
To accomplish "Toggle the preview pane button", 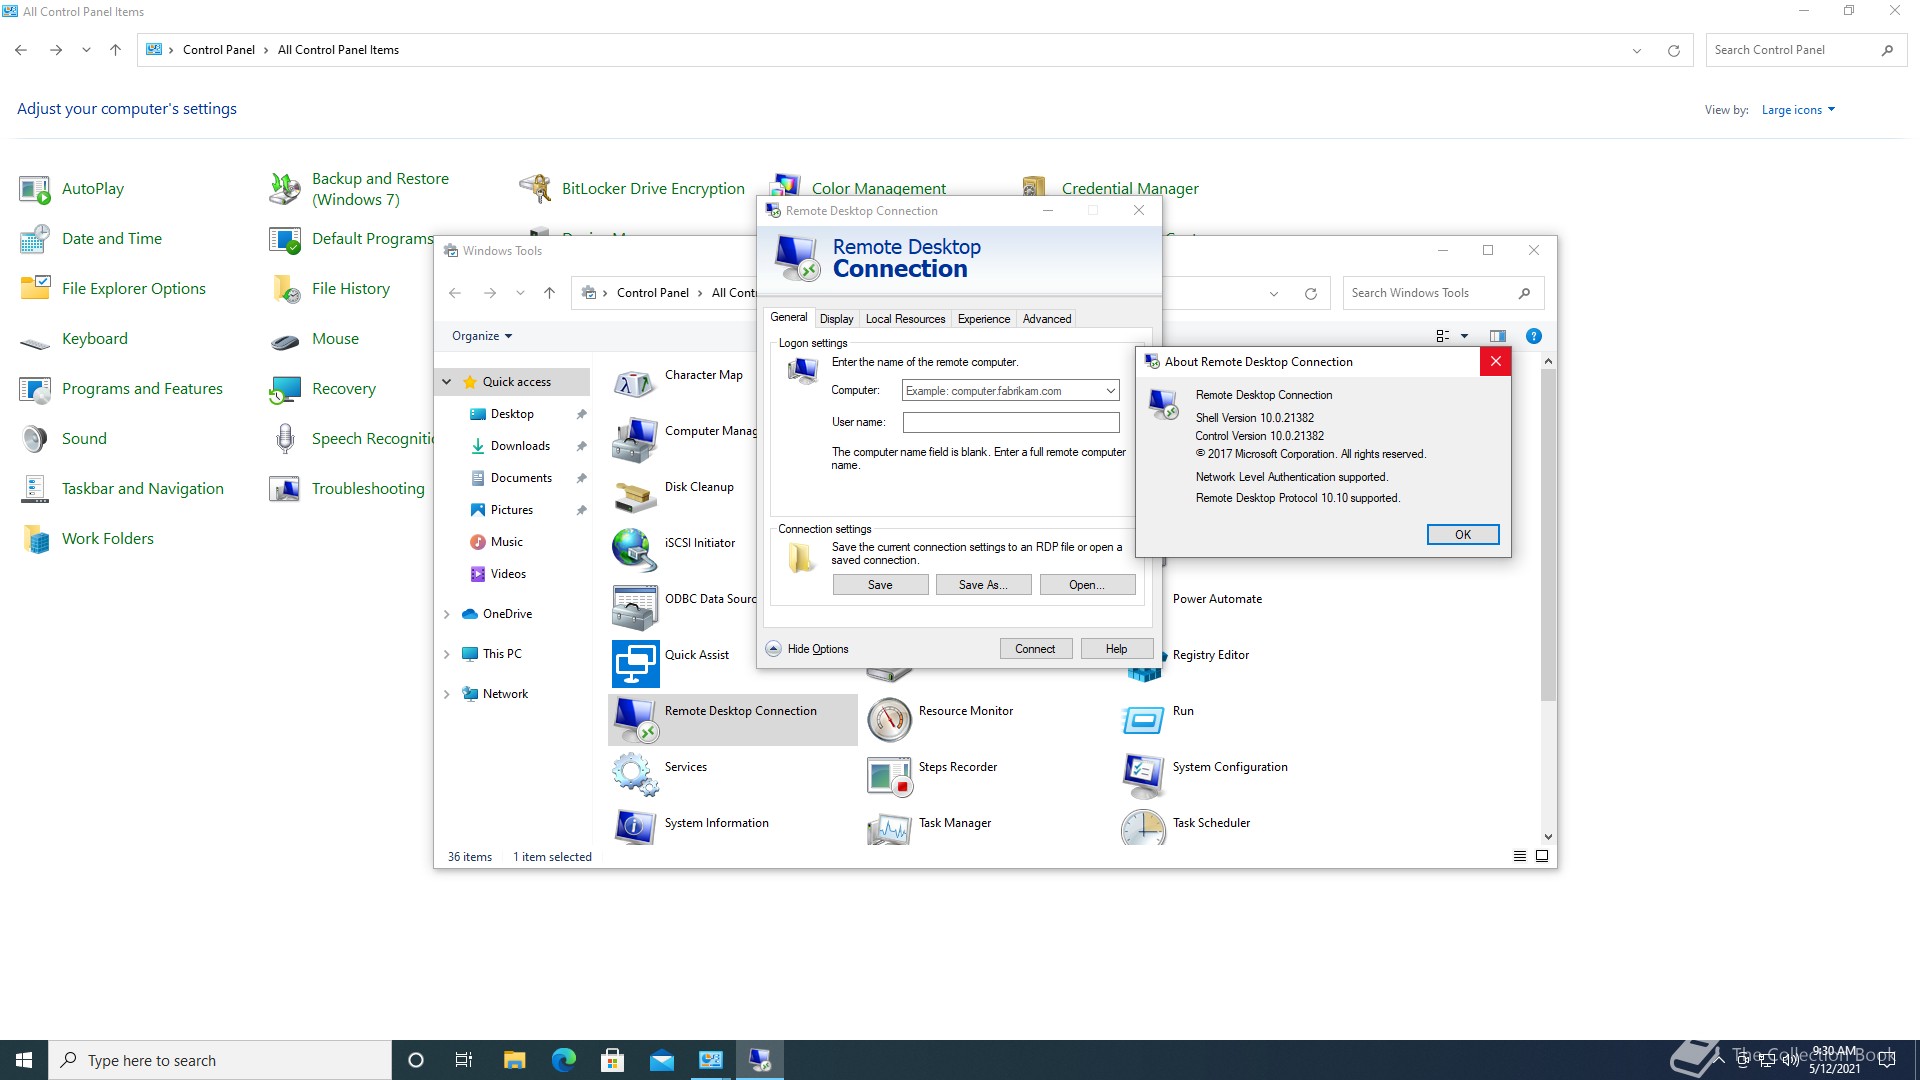I will click(1497, 336).
